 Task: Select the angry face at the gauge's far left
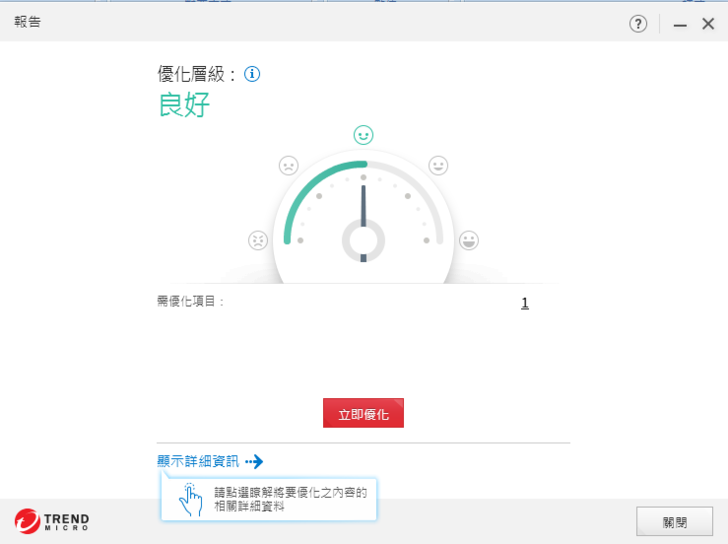click(x=258, y=240)
